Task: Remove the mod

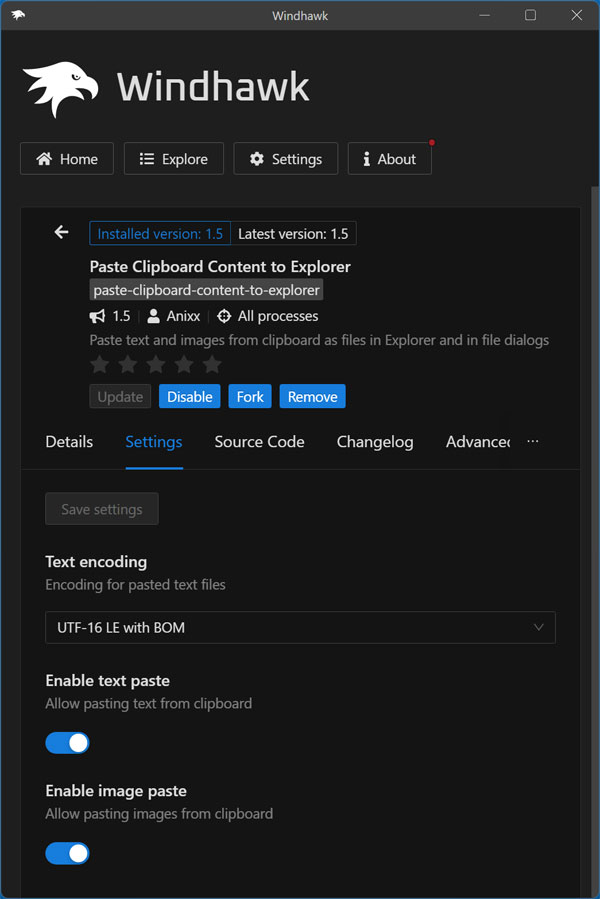Action: point(313,397)
